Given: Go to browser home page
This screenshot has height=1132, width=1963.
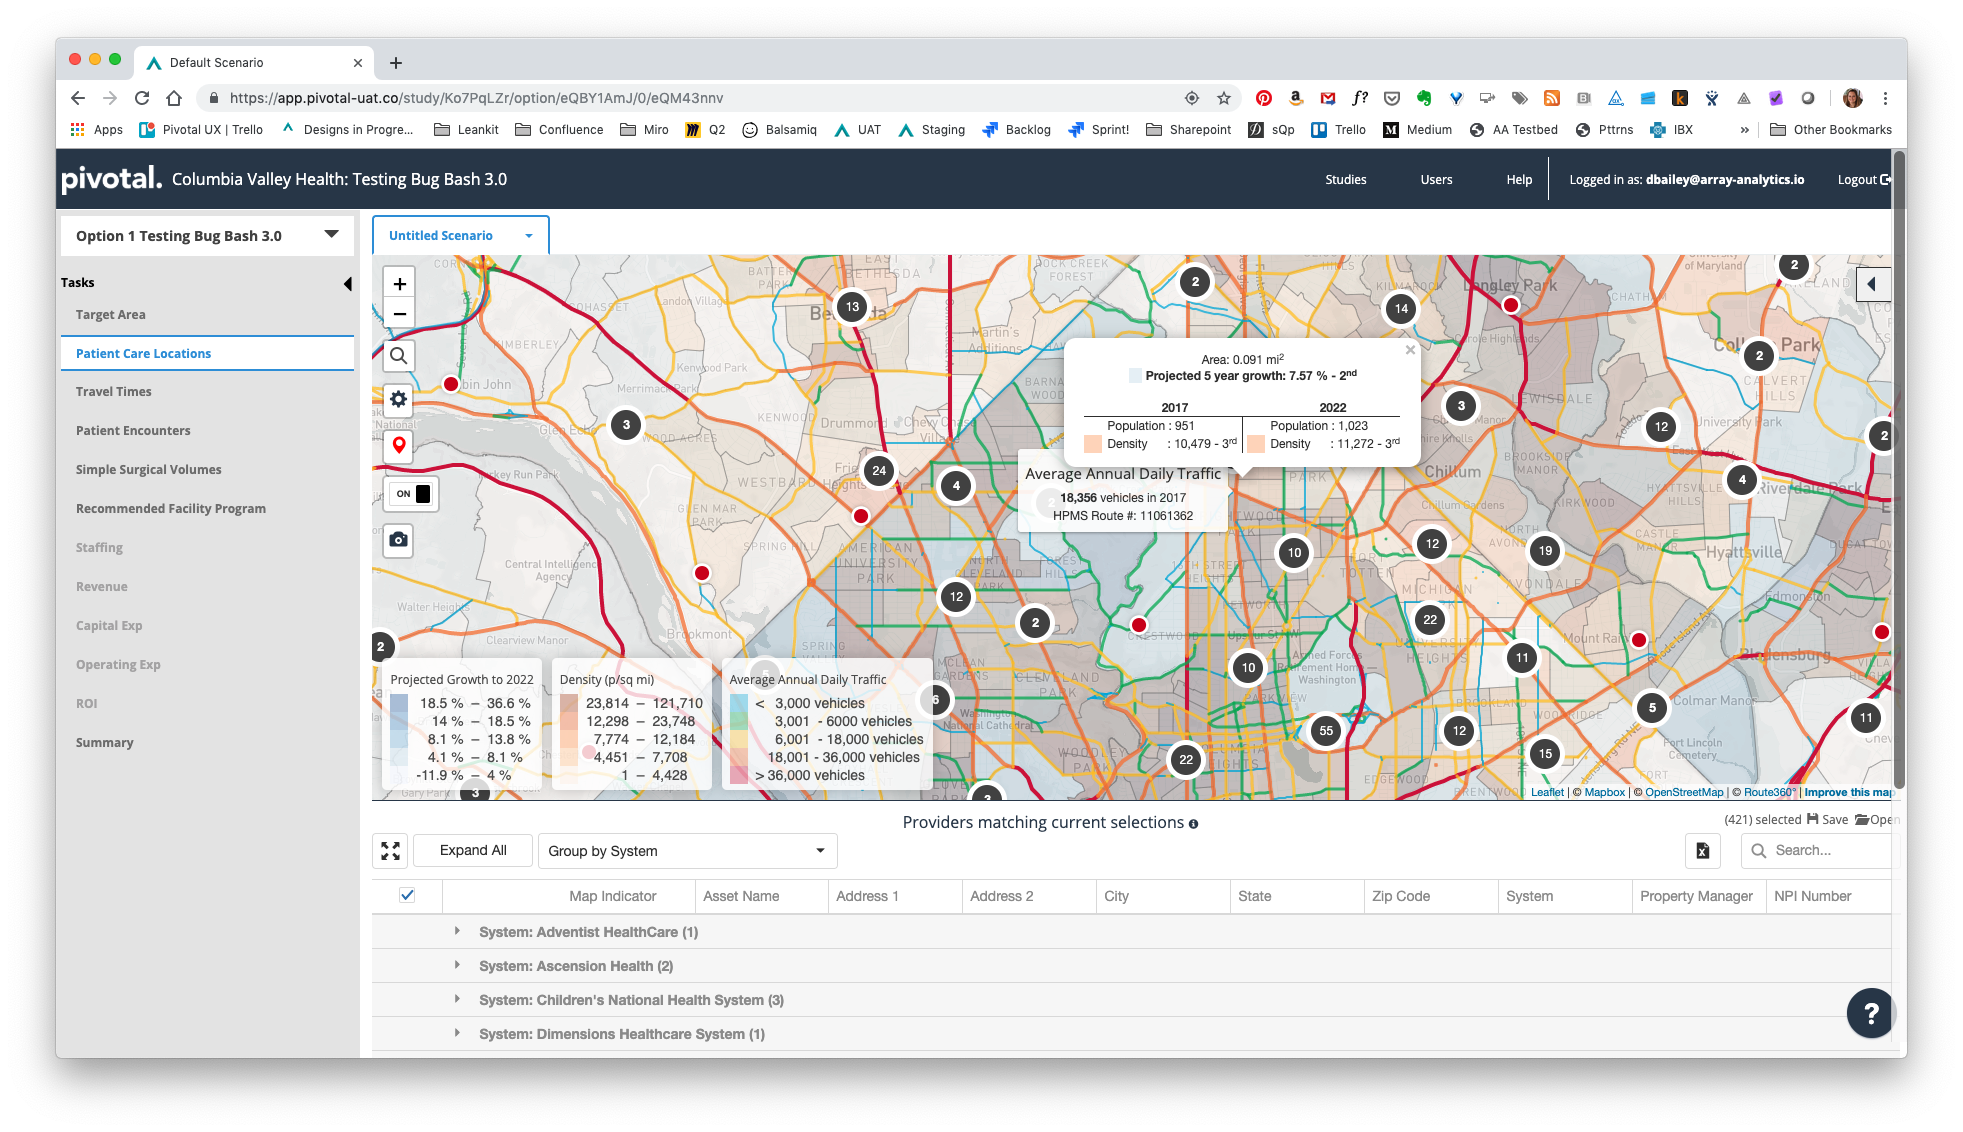Looking at the screenshot, I should pyautogui.click(x=174, y=98).
